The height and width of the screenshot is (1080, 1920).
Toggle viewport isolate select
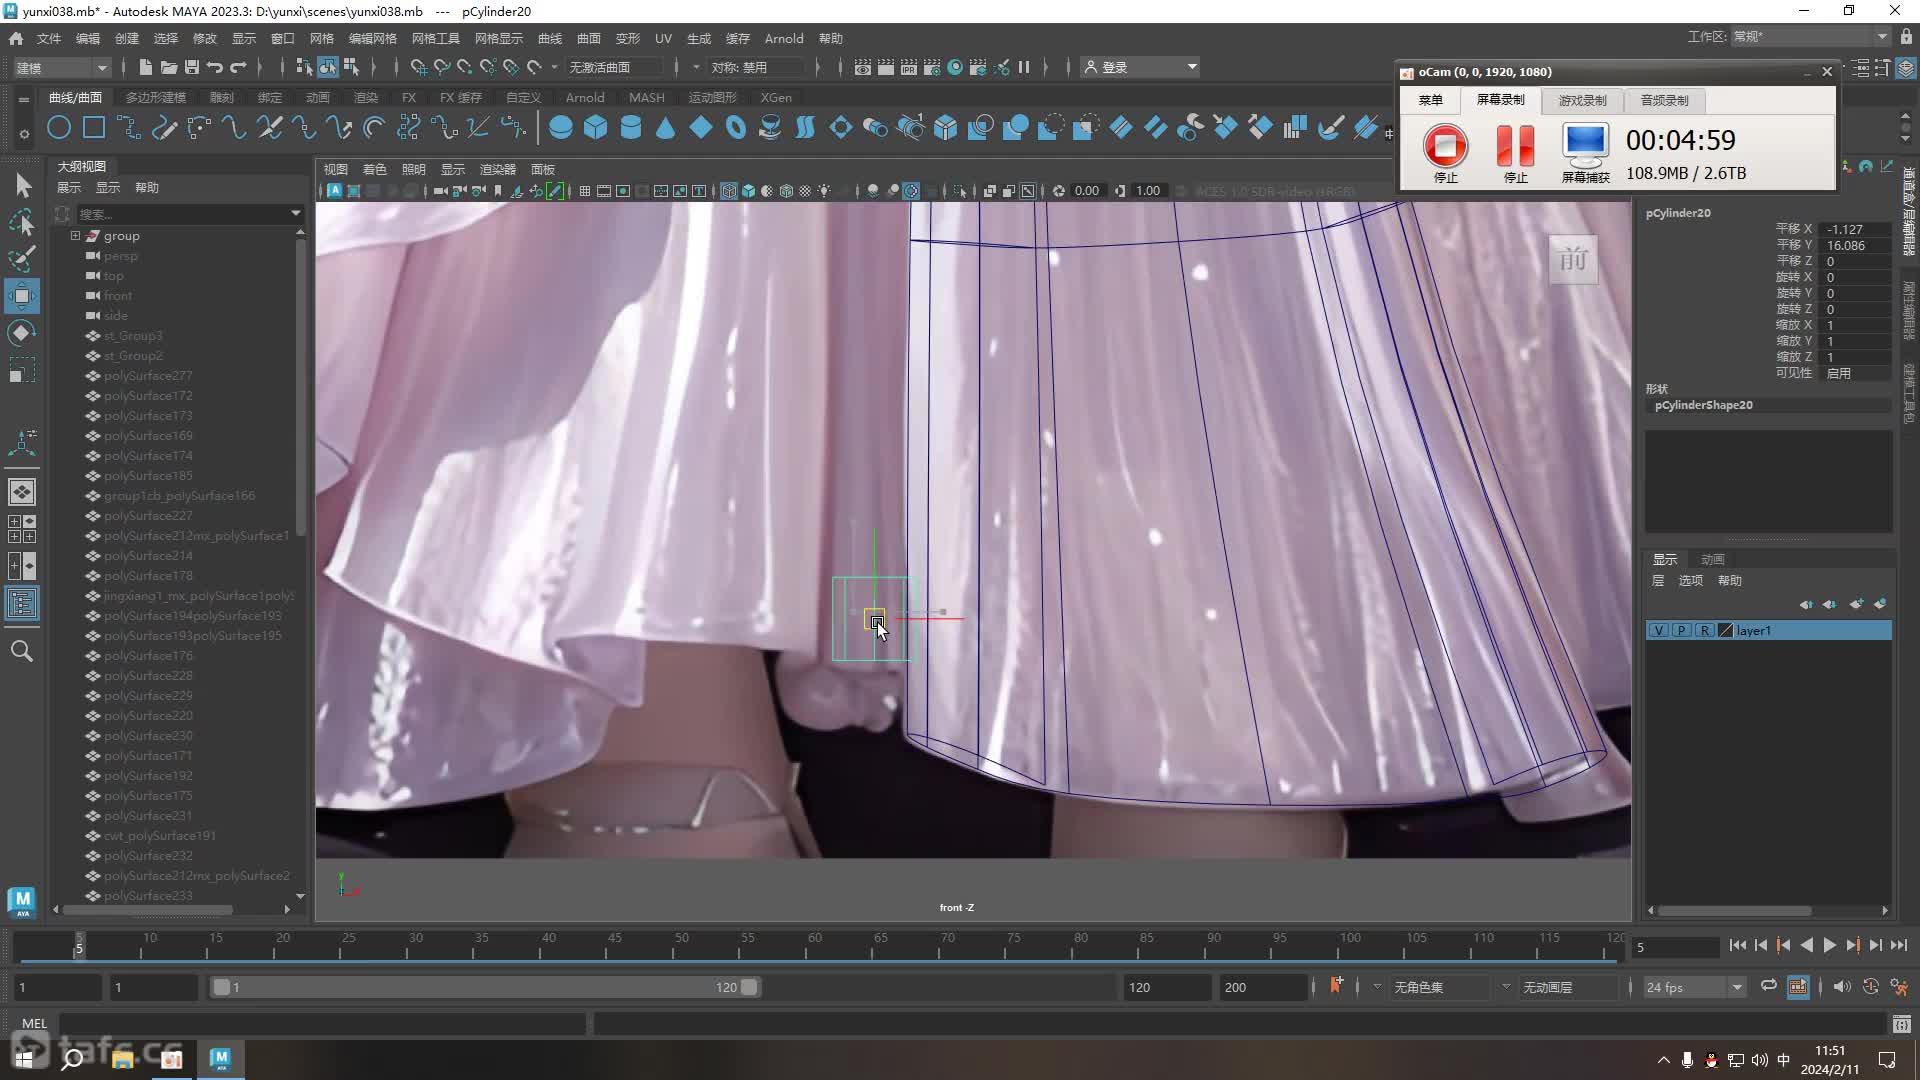pyautogui.click(x=960, y=191)
